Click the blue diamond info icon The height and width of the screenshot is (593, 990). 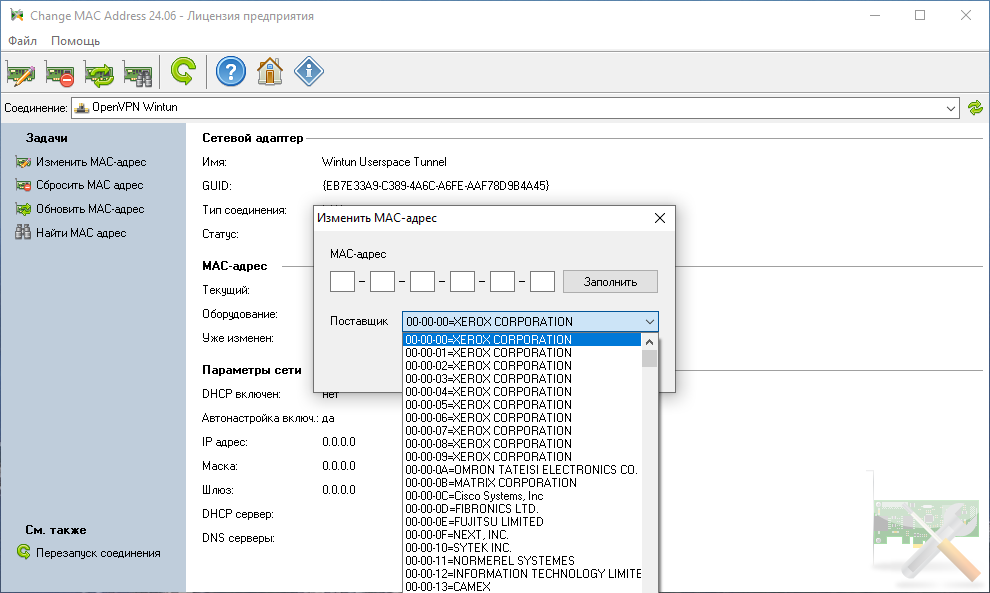(x=309, y=71)
